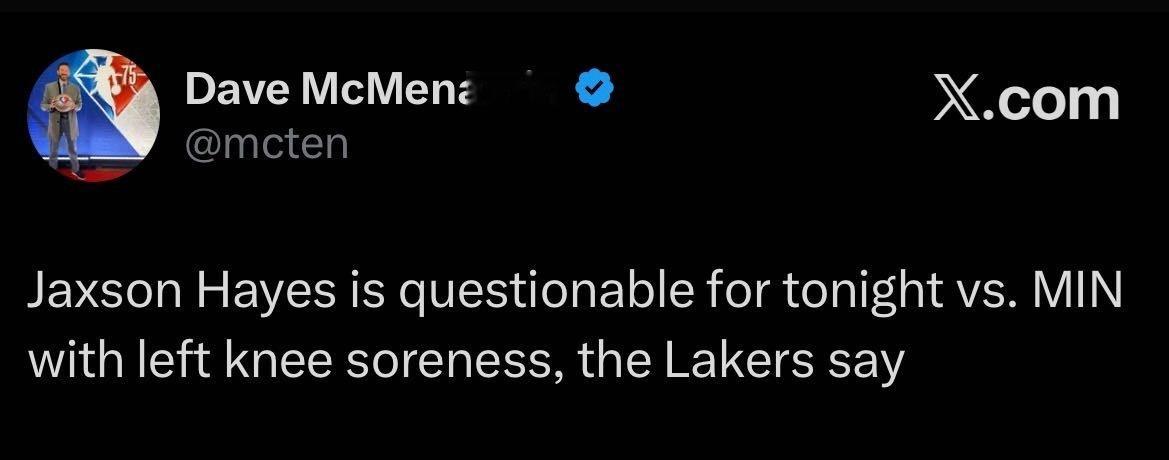Click the blue verified checkmark badge

click(x=595, y=91)
